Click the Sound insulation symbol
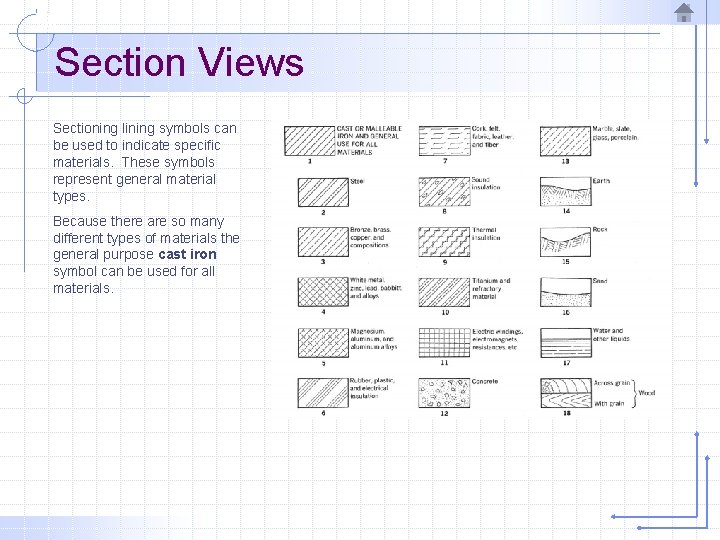 [x=444, y=192]
